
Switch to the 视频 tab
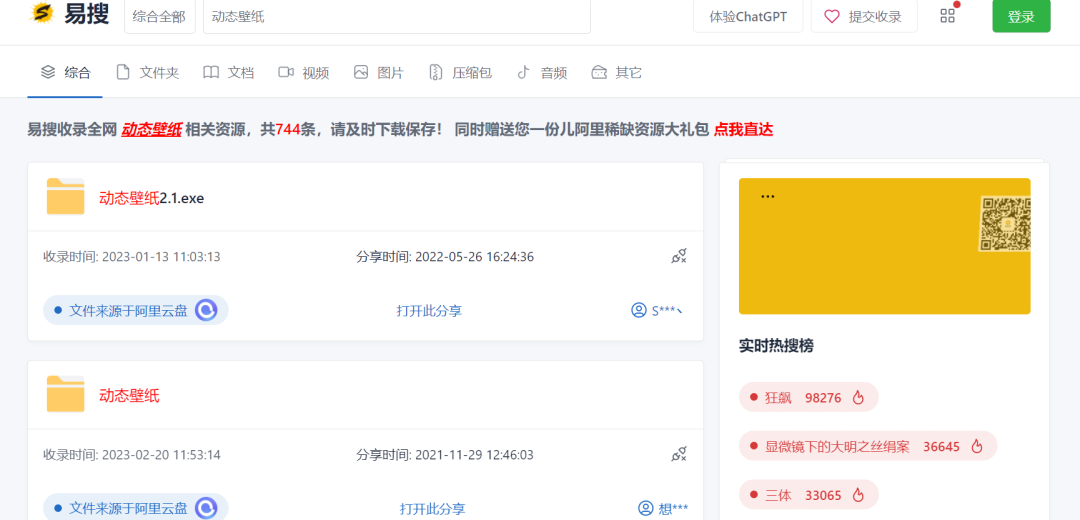click(304, 72)
